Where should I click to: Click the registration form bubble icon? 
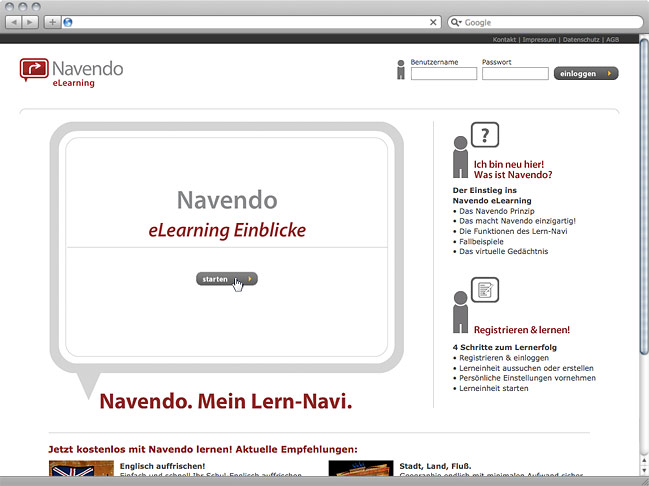[x=485, y=290]
